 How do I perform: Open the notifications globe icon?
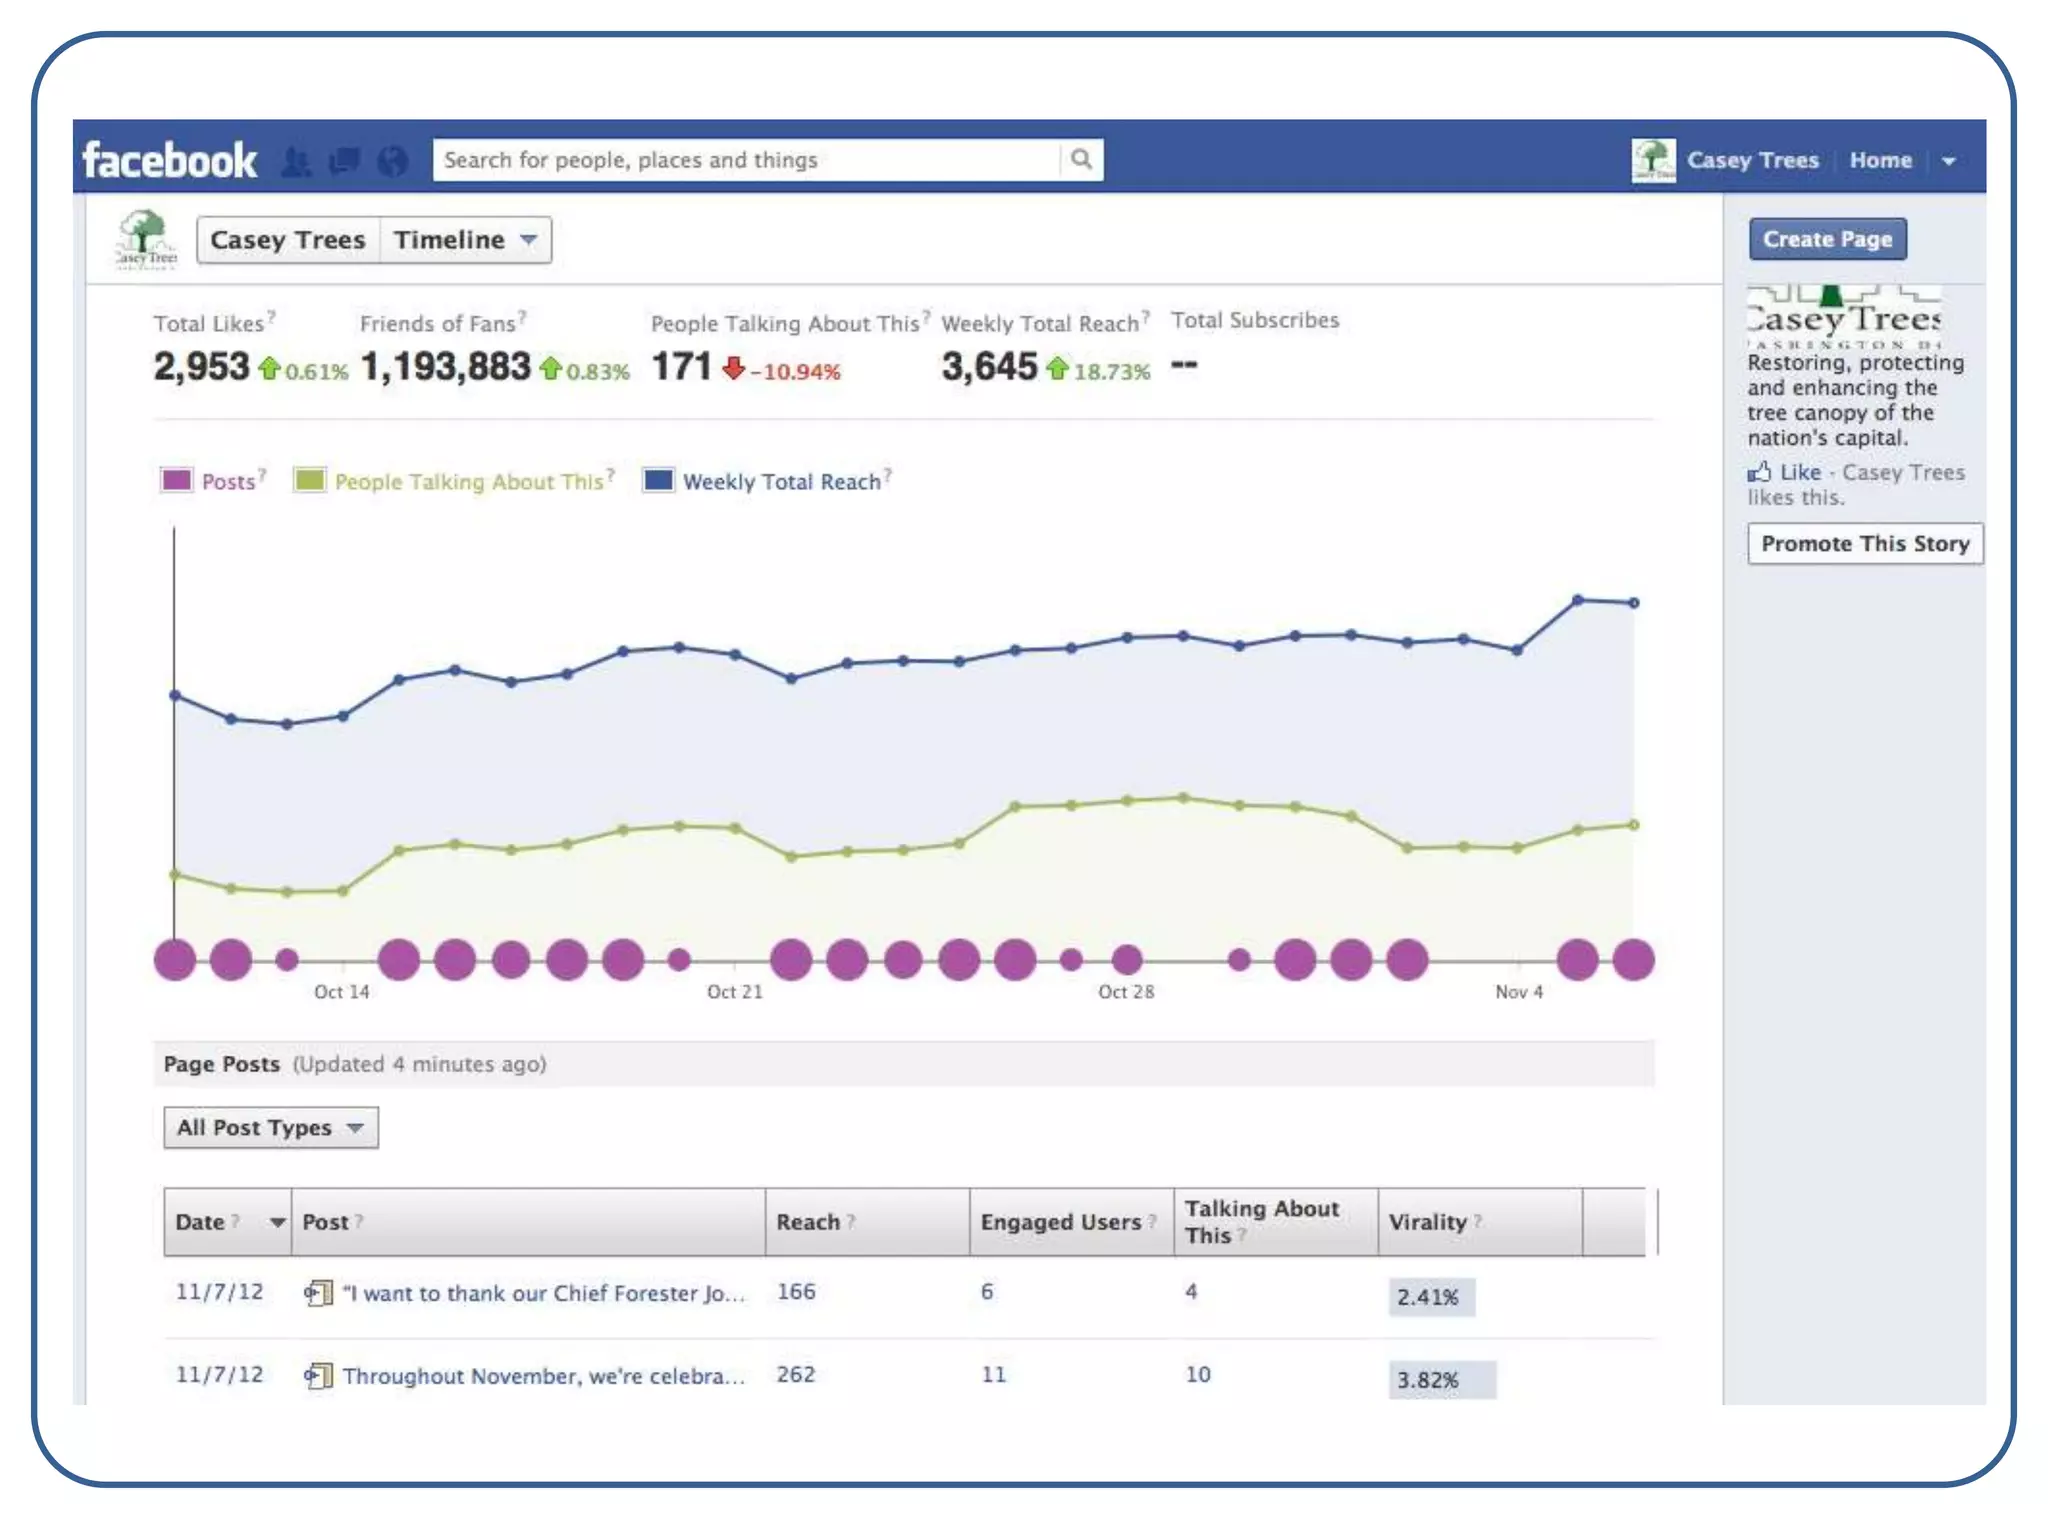393,160
